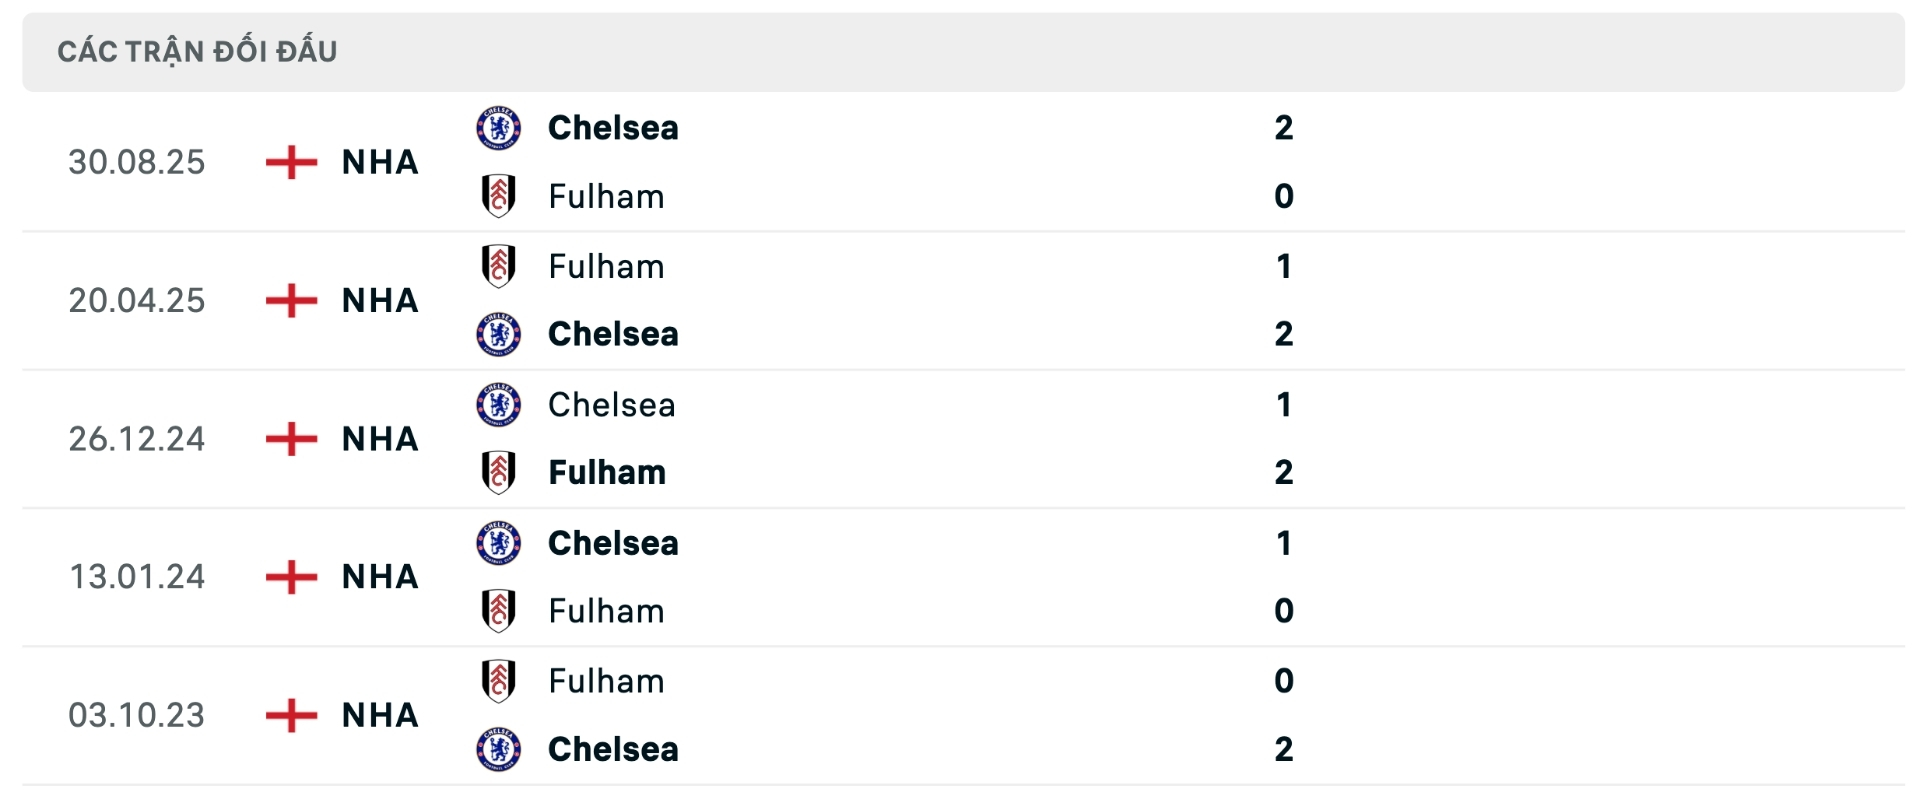Viewport: 1920px width, 792px height.
Task: Select the England flag for the 26.12.24 match
Action: [290, 438]
